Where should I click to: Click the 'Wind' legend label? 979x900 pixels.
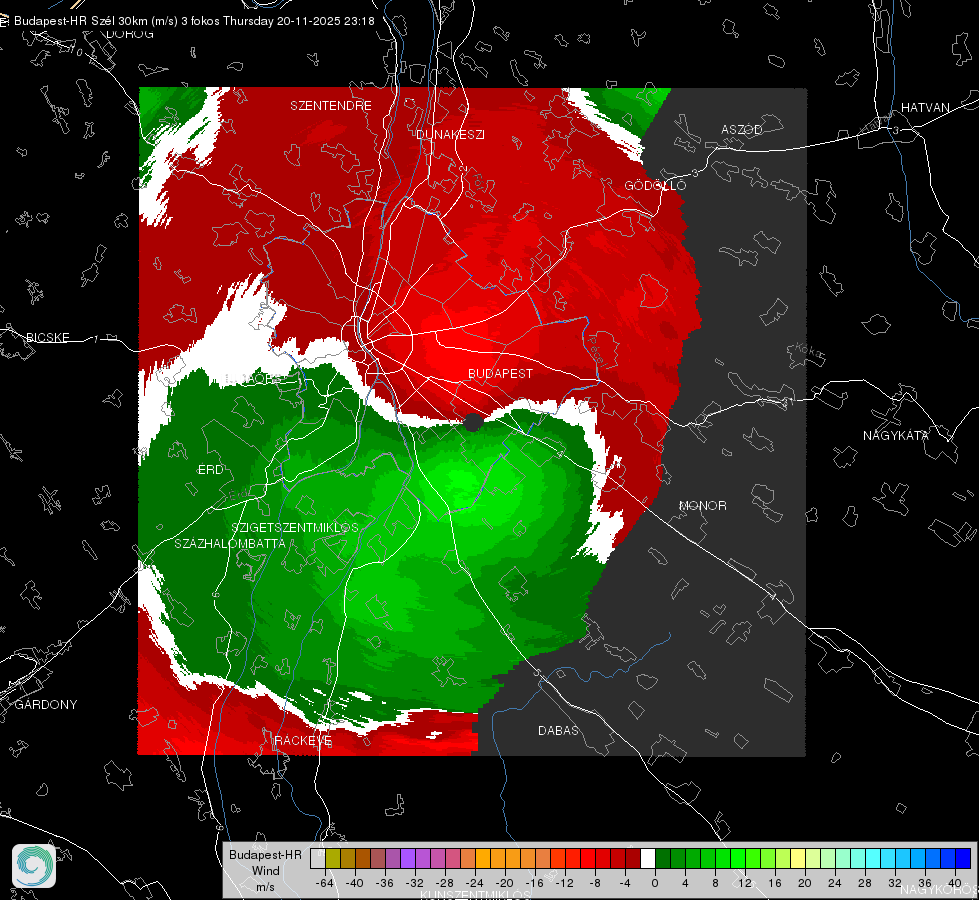coord(266,871)
